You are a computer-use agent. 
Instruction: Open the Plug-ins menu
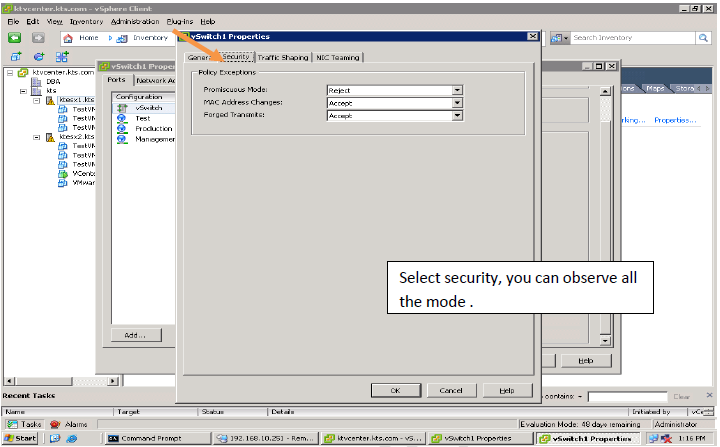(x=180, y=22)
